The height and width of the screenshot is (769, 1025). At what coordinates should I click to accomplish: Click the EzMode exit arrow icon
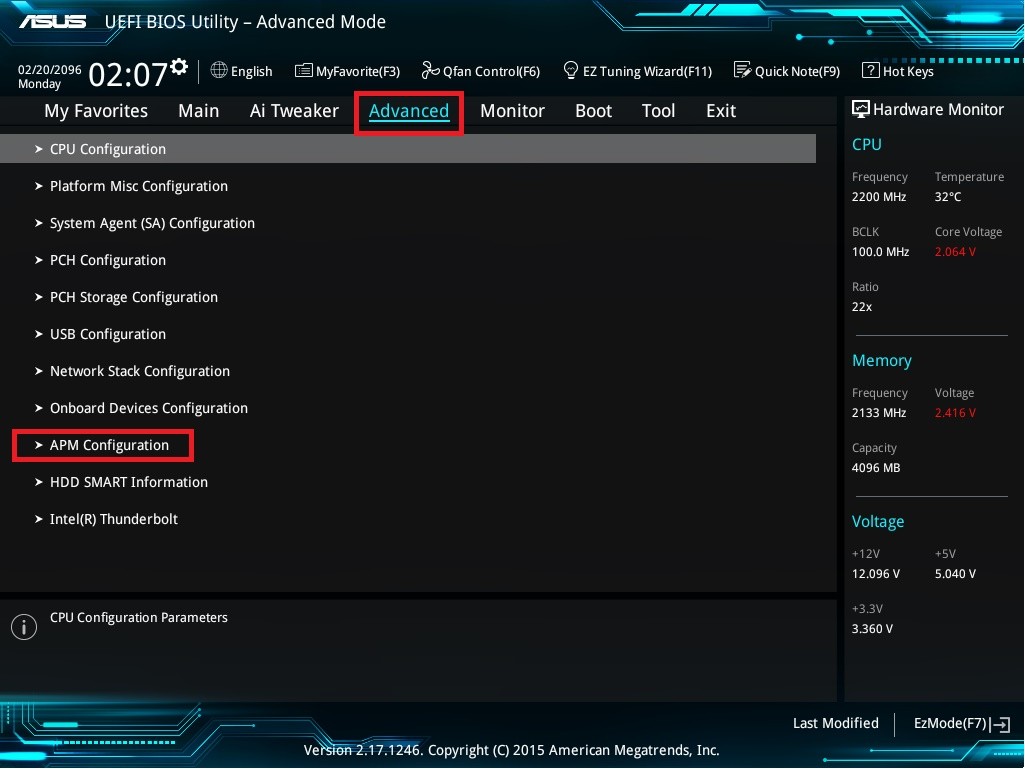point(1001,724)
